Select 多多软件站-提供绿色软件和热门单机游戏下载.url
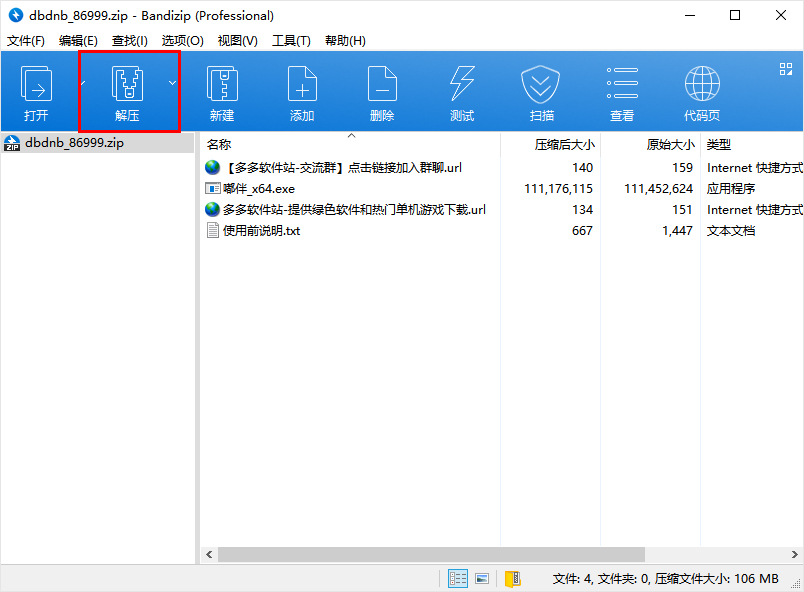This screenshot has width=804, height=592. [x=354, y=210]
